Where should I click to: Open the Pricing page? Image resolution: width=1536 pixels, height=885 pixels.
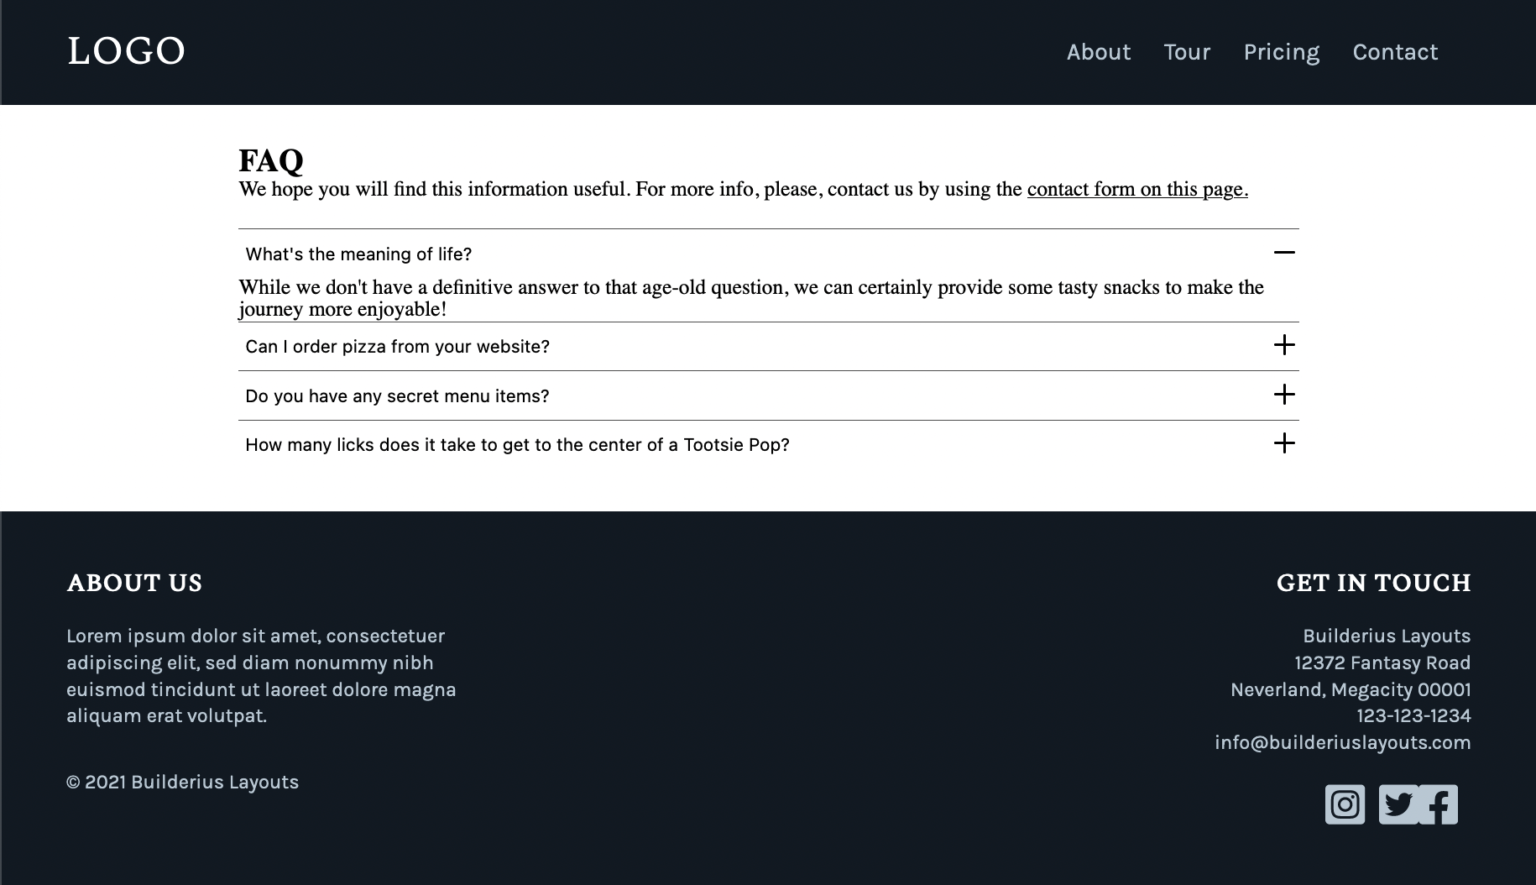[x=1281, y=52]
